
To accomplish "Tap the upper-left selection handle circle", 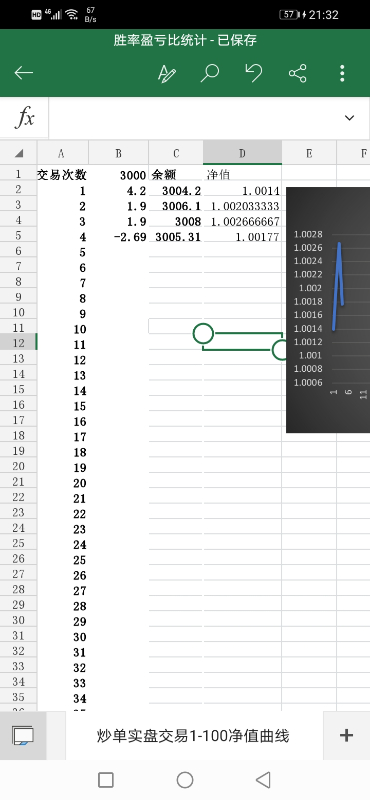I will [203, 333].
